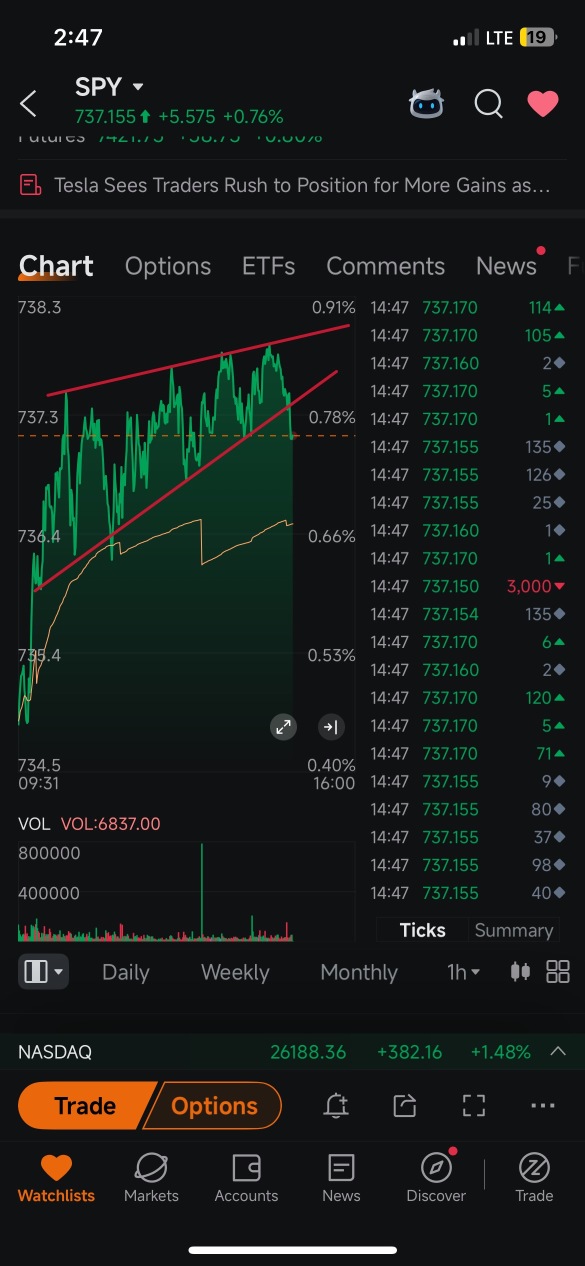Tap the tick row with volume 114

click(467, 307)
